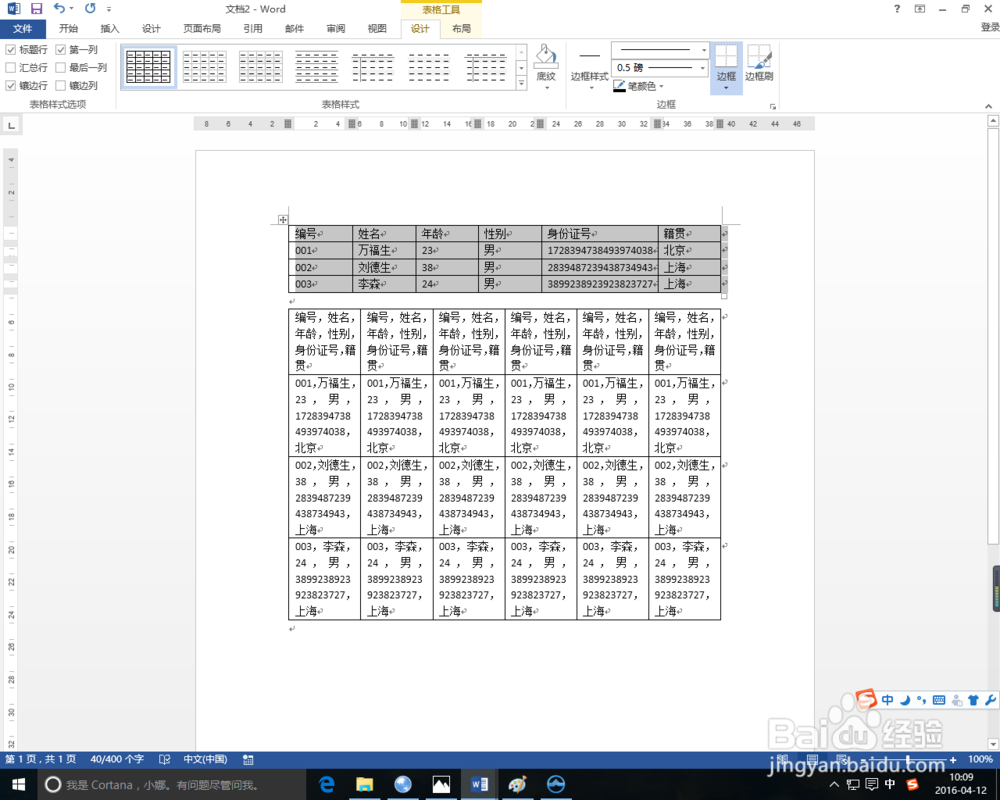Click the tab selector L icon
1000x800 pixels.
click(x=11, y=125)
